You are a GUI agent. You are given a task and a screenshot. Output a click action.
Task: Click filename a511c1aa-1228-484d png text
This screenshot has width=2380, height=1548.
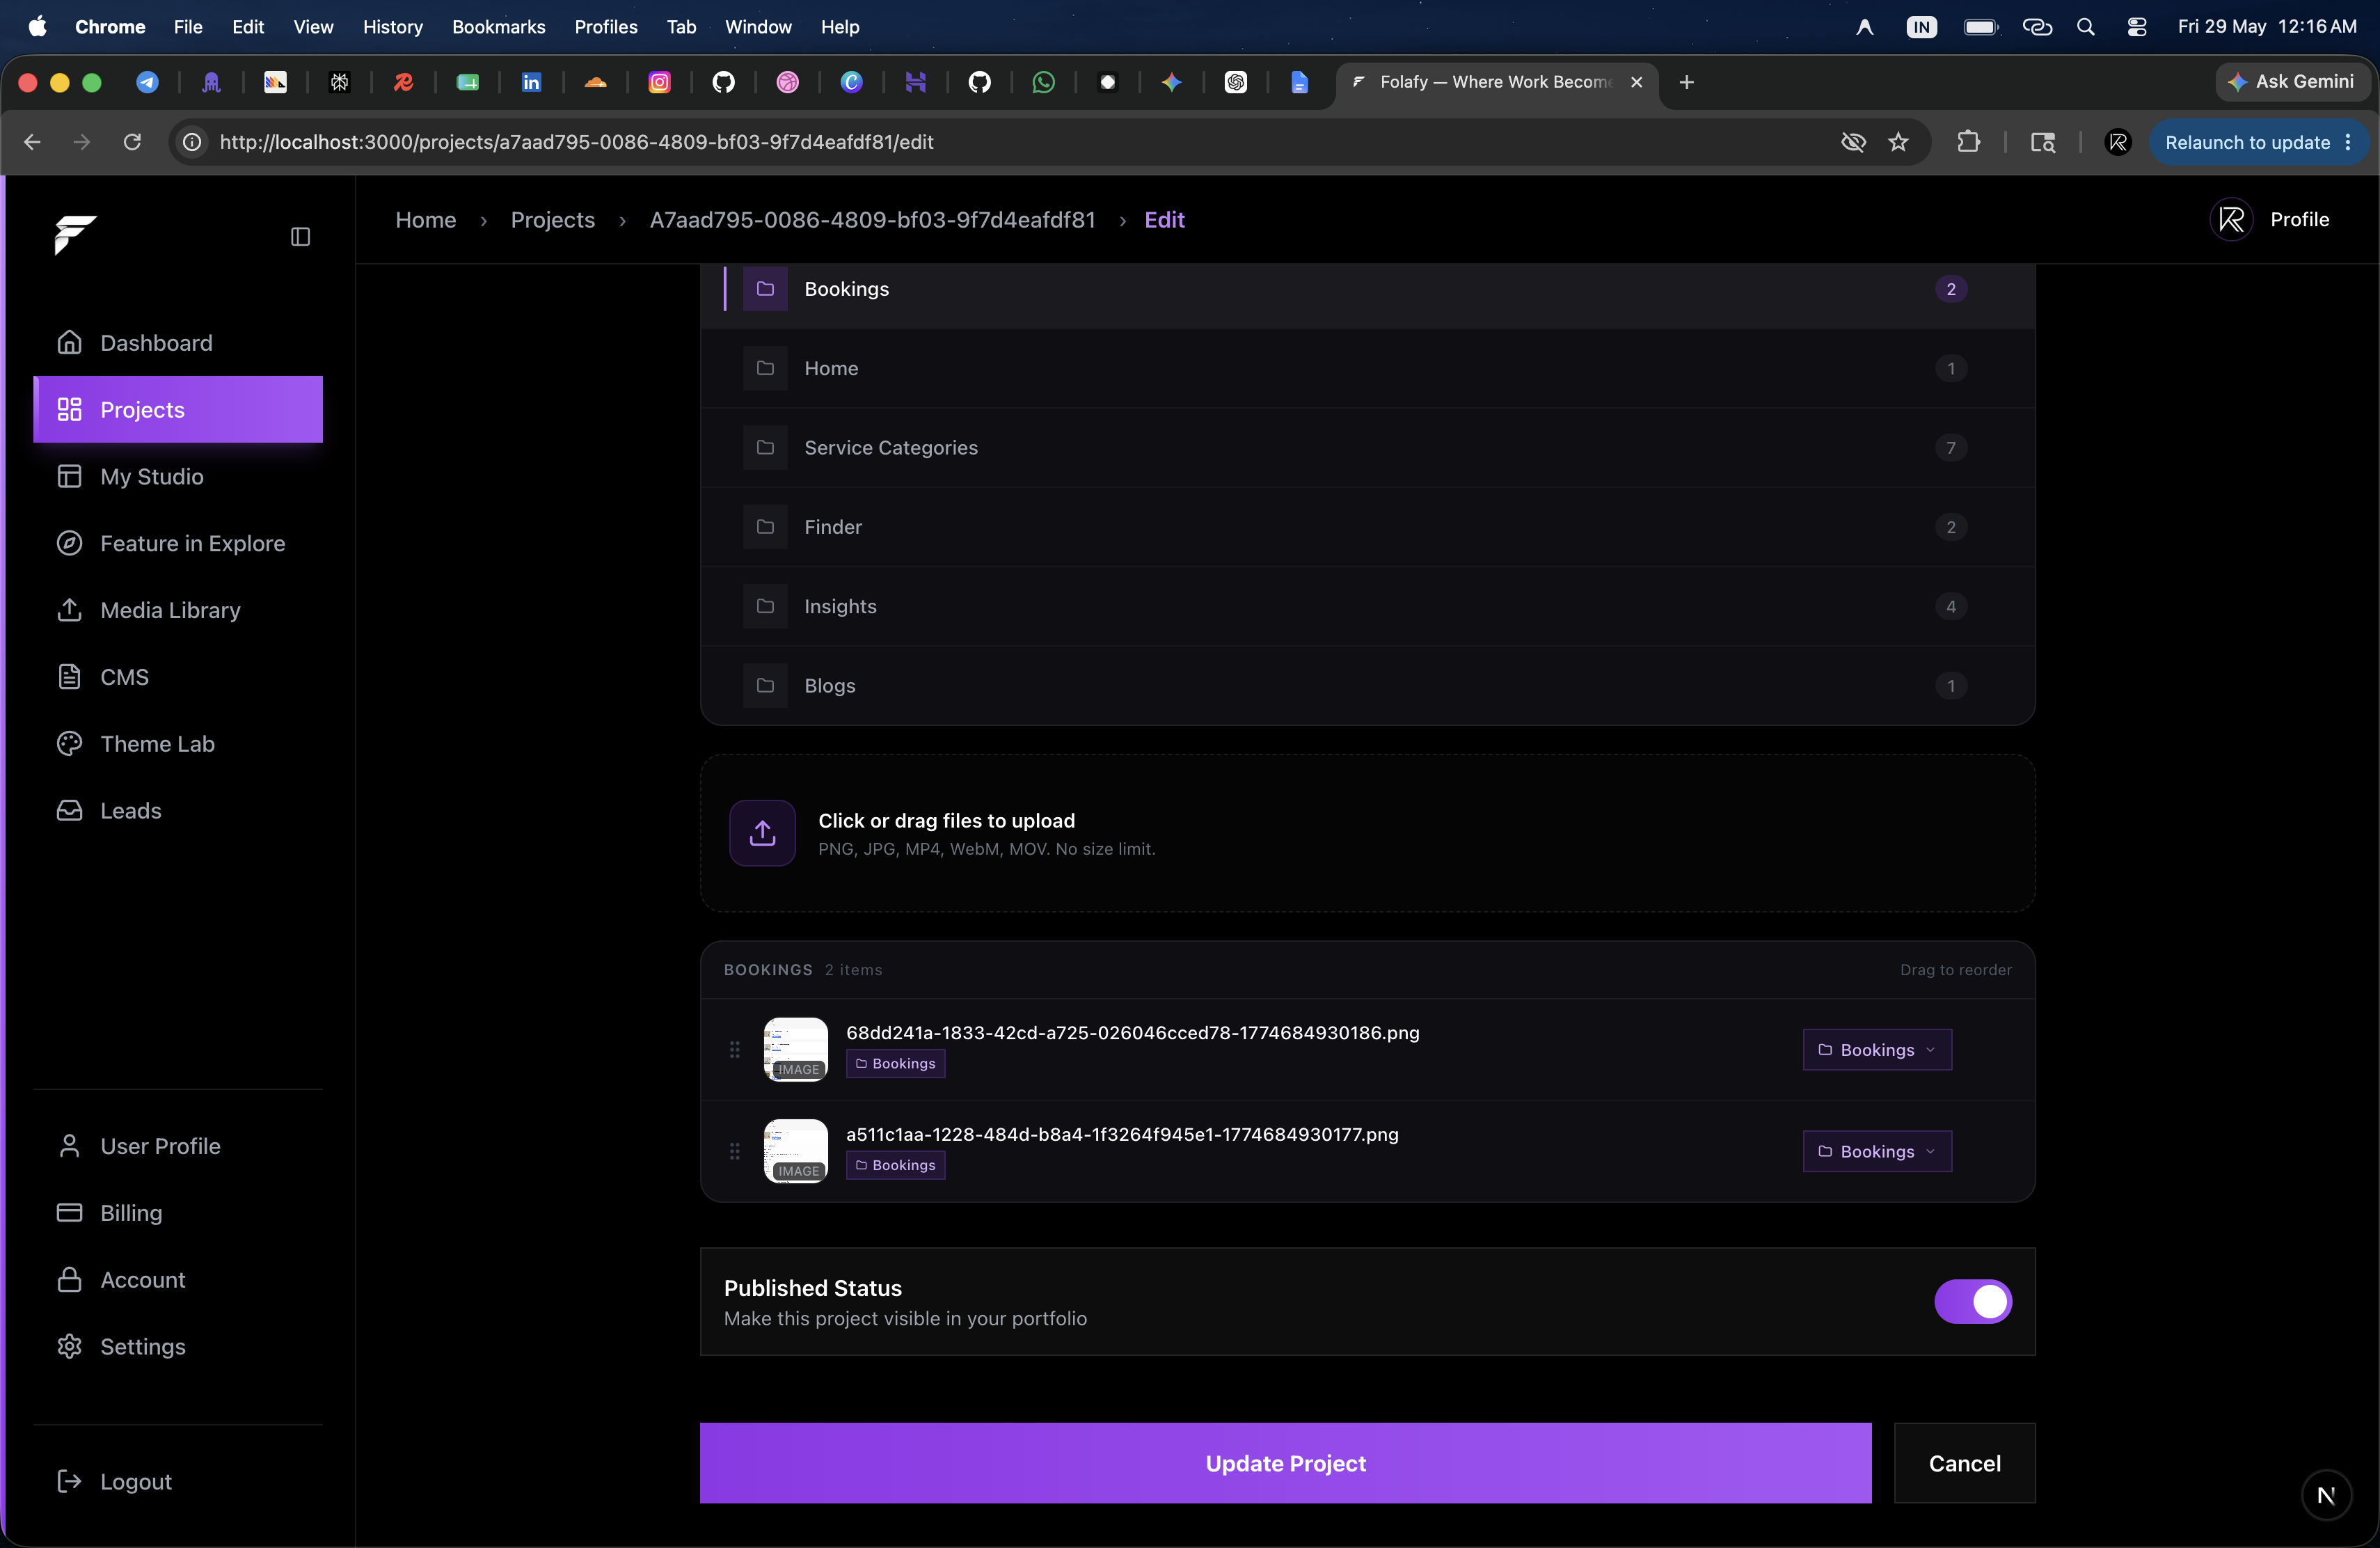1122,1135
